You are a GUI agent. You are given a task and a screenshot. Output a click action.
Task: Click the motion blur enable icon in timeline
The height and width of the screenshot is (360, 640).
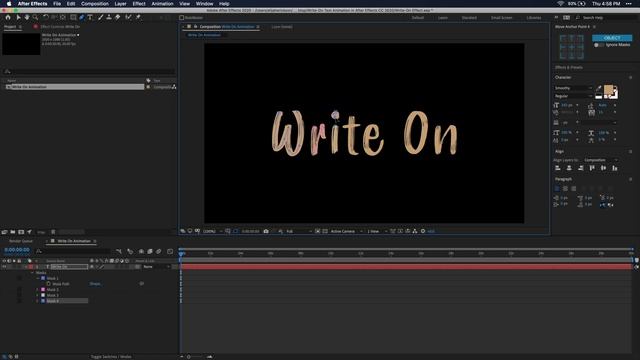[x=159, y=251]
